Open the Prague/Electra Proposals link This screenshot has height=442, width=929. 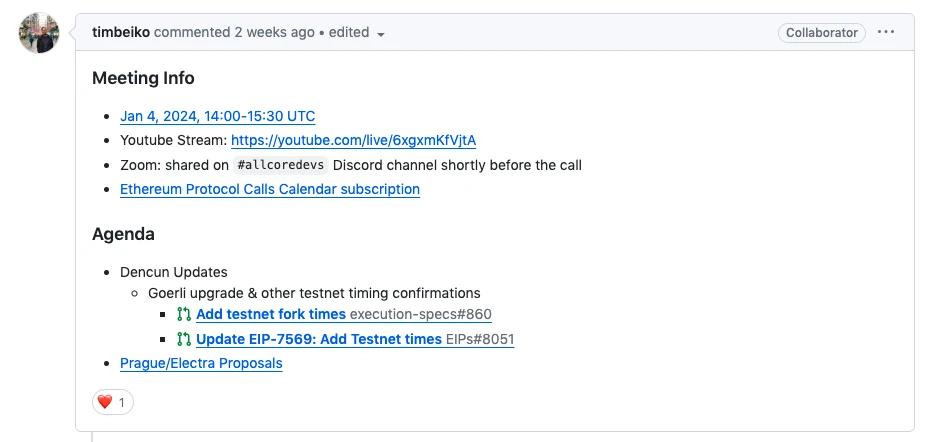[x=201, y=363]
